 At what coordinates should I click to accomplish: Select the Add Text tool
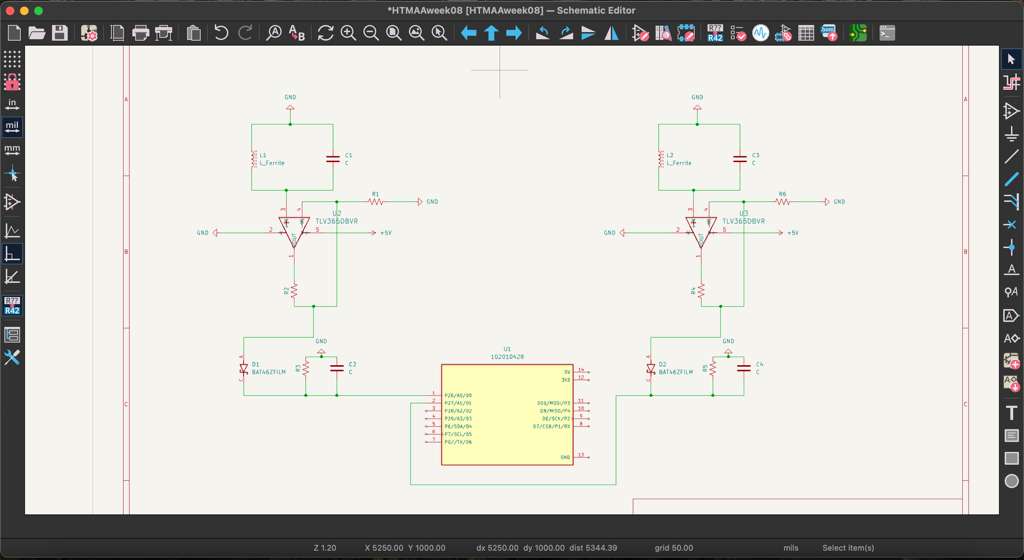point(1011,413)
